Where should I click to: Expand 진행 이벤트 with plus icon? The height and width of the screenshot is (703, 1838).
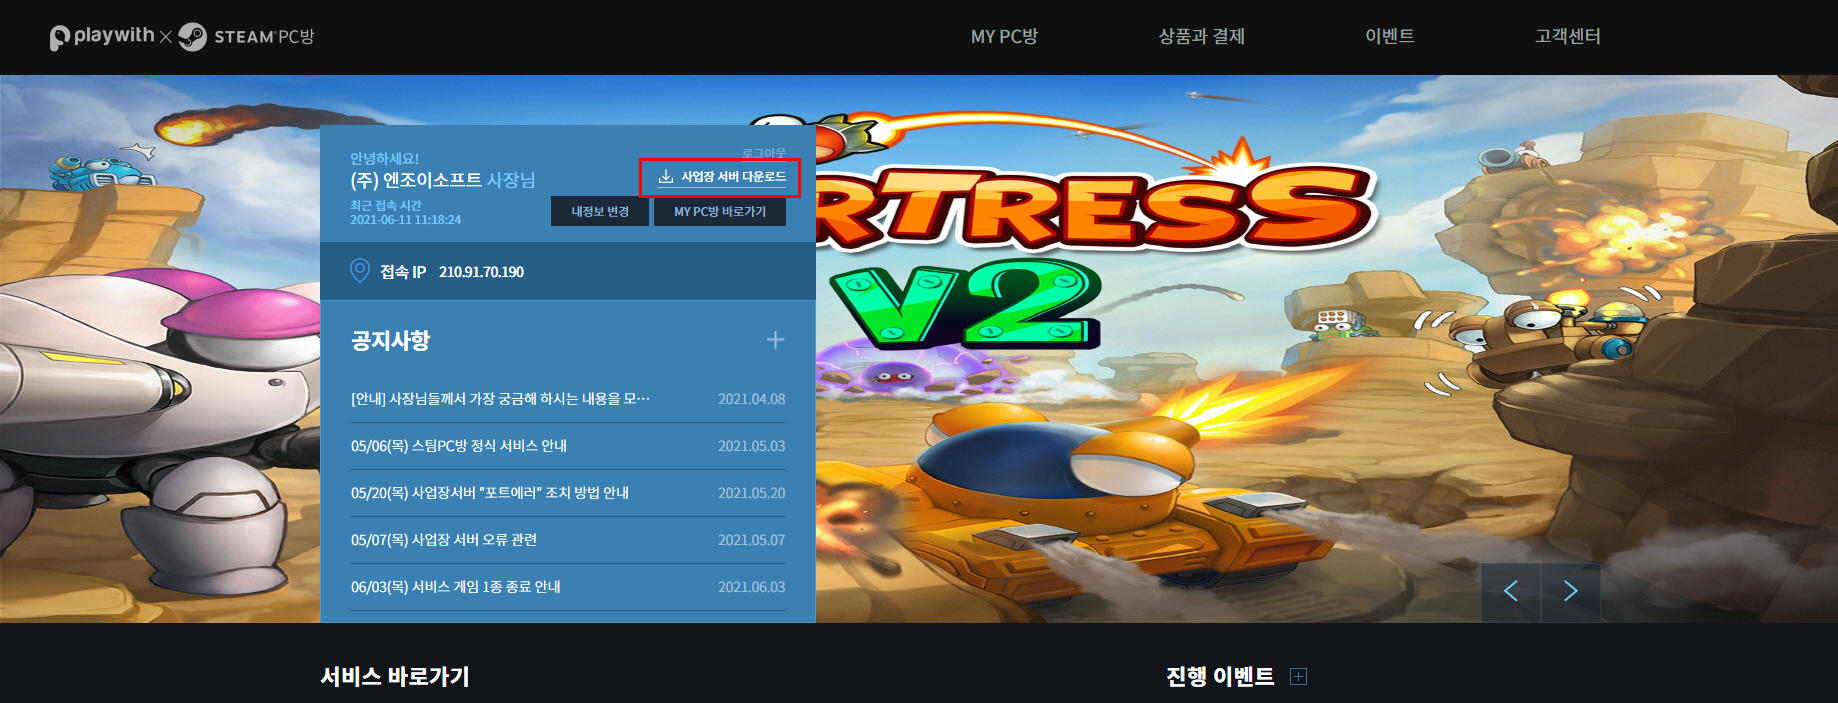[1299, 677]
